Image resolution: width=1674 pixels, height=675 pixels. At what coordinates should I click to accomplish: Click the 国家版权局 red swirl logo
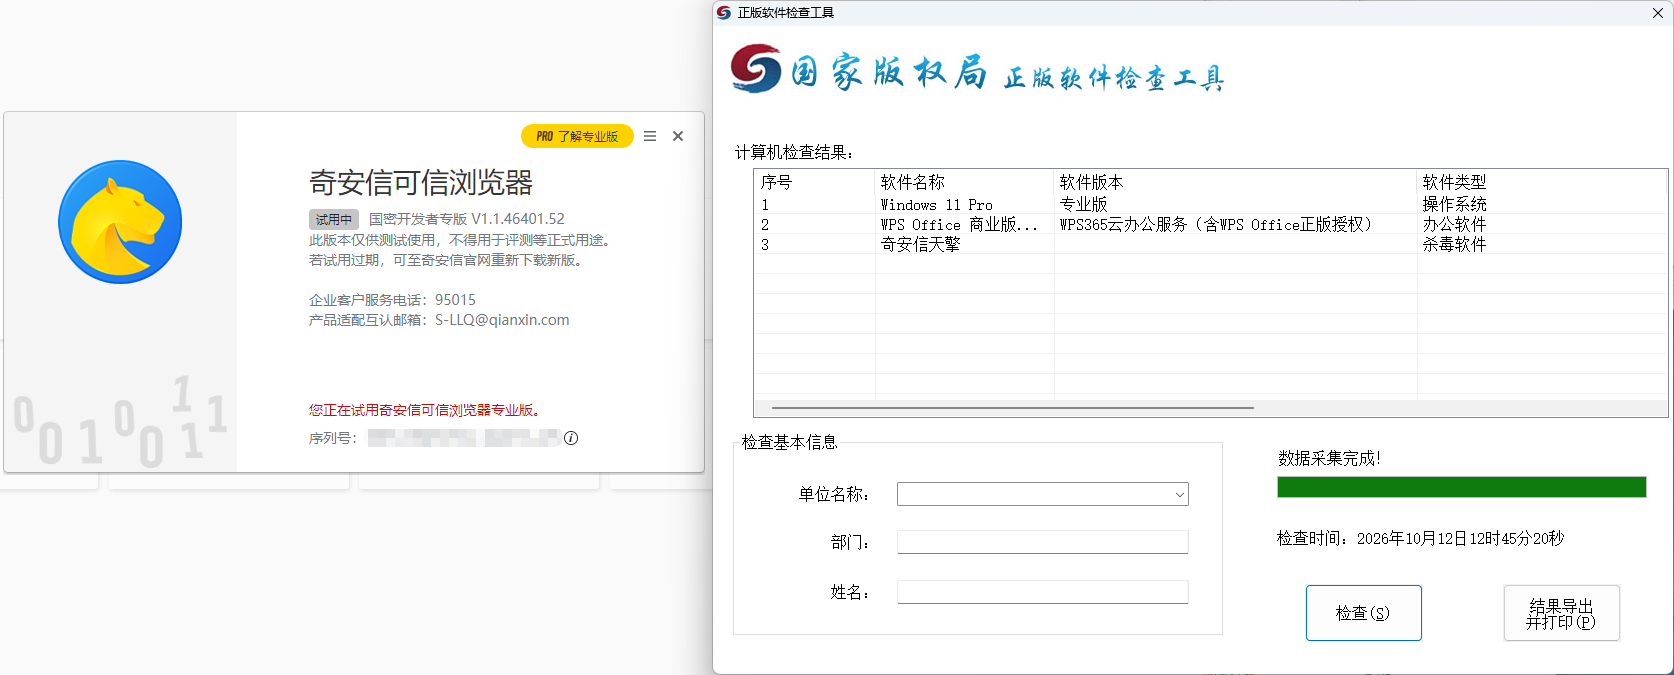click(x=756, y=69)
